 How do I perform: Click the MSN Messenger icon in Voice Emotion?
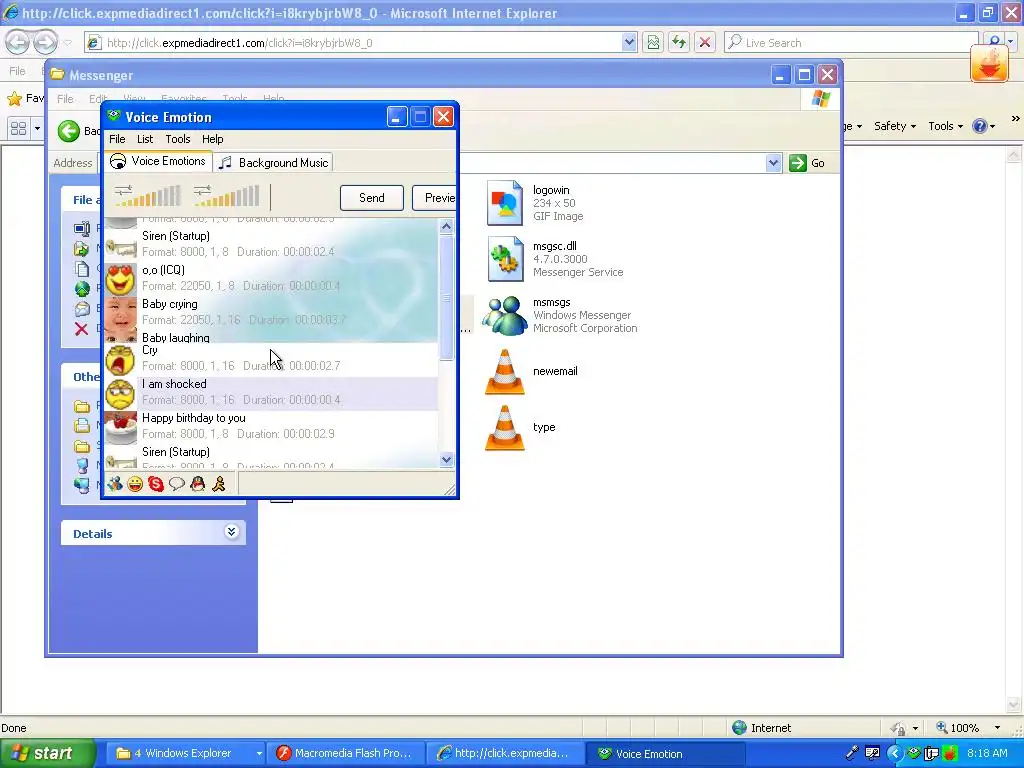(x=115, y=484)
